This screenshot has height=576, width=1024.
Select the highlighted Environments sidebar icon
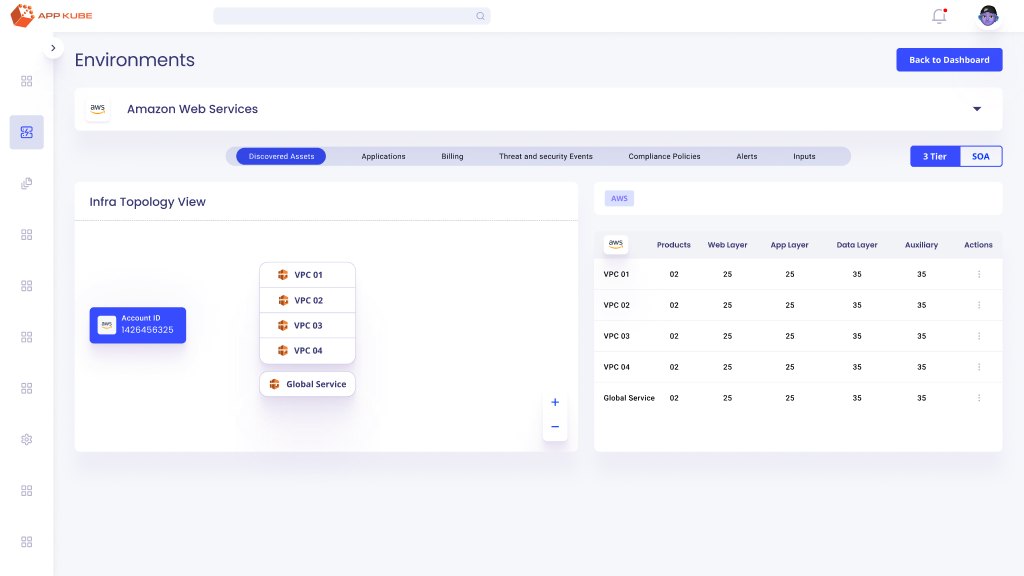click(x=27, y=132)
